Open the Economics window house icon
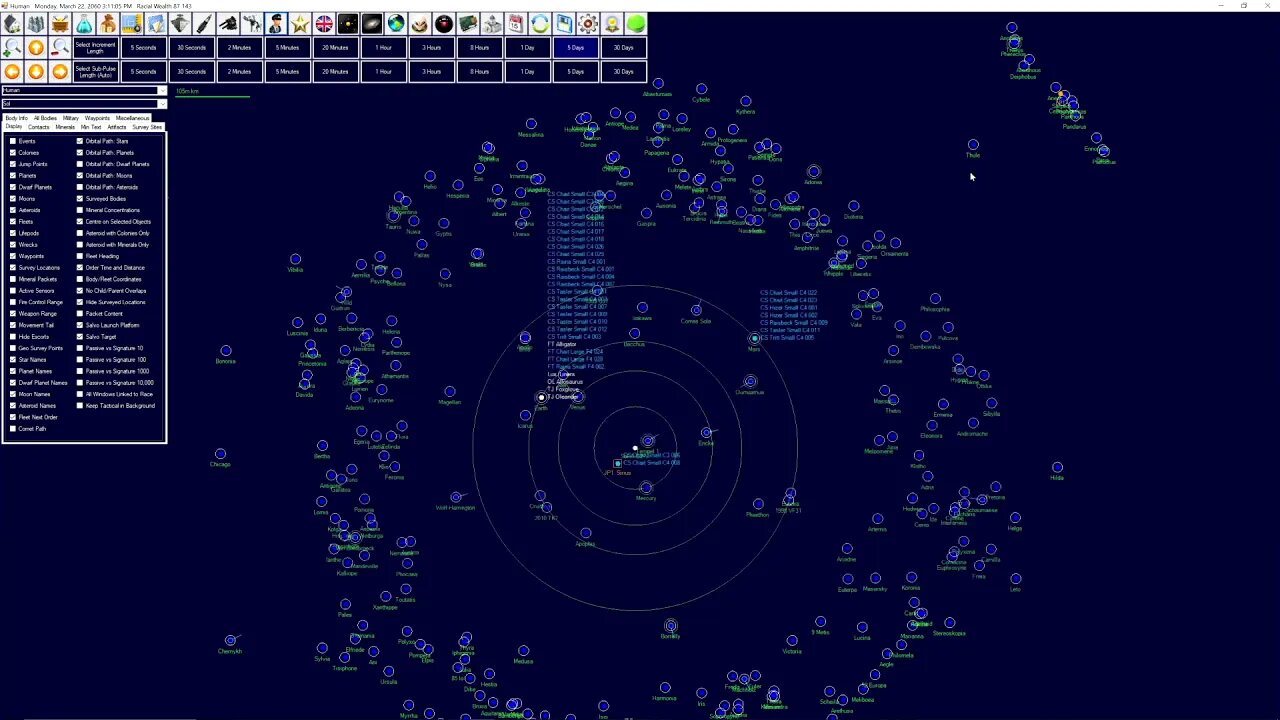 coord(12,23)
